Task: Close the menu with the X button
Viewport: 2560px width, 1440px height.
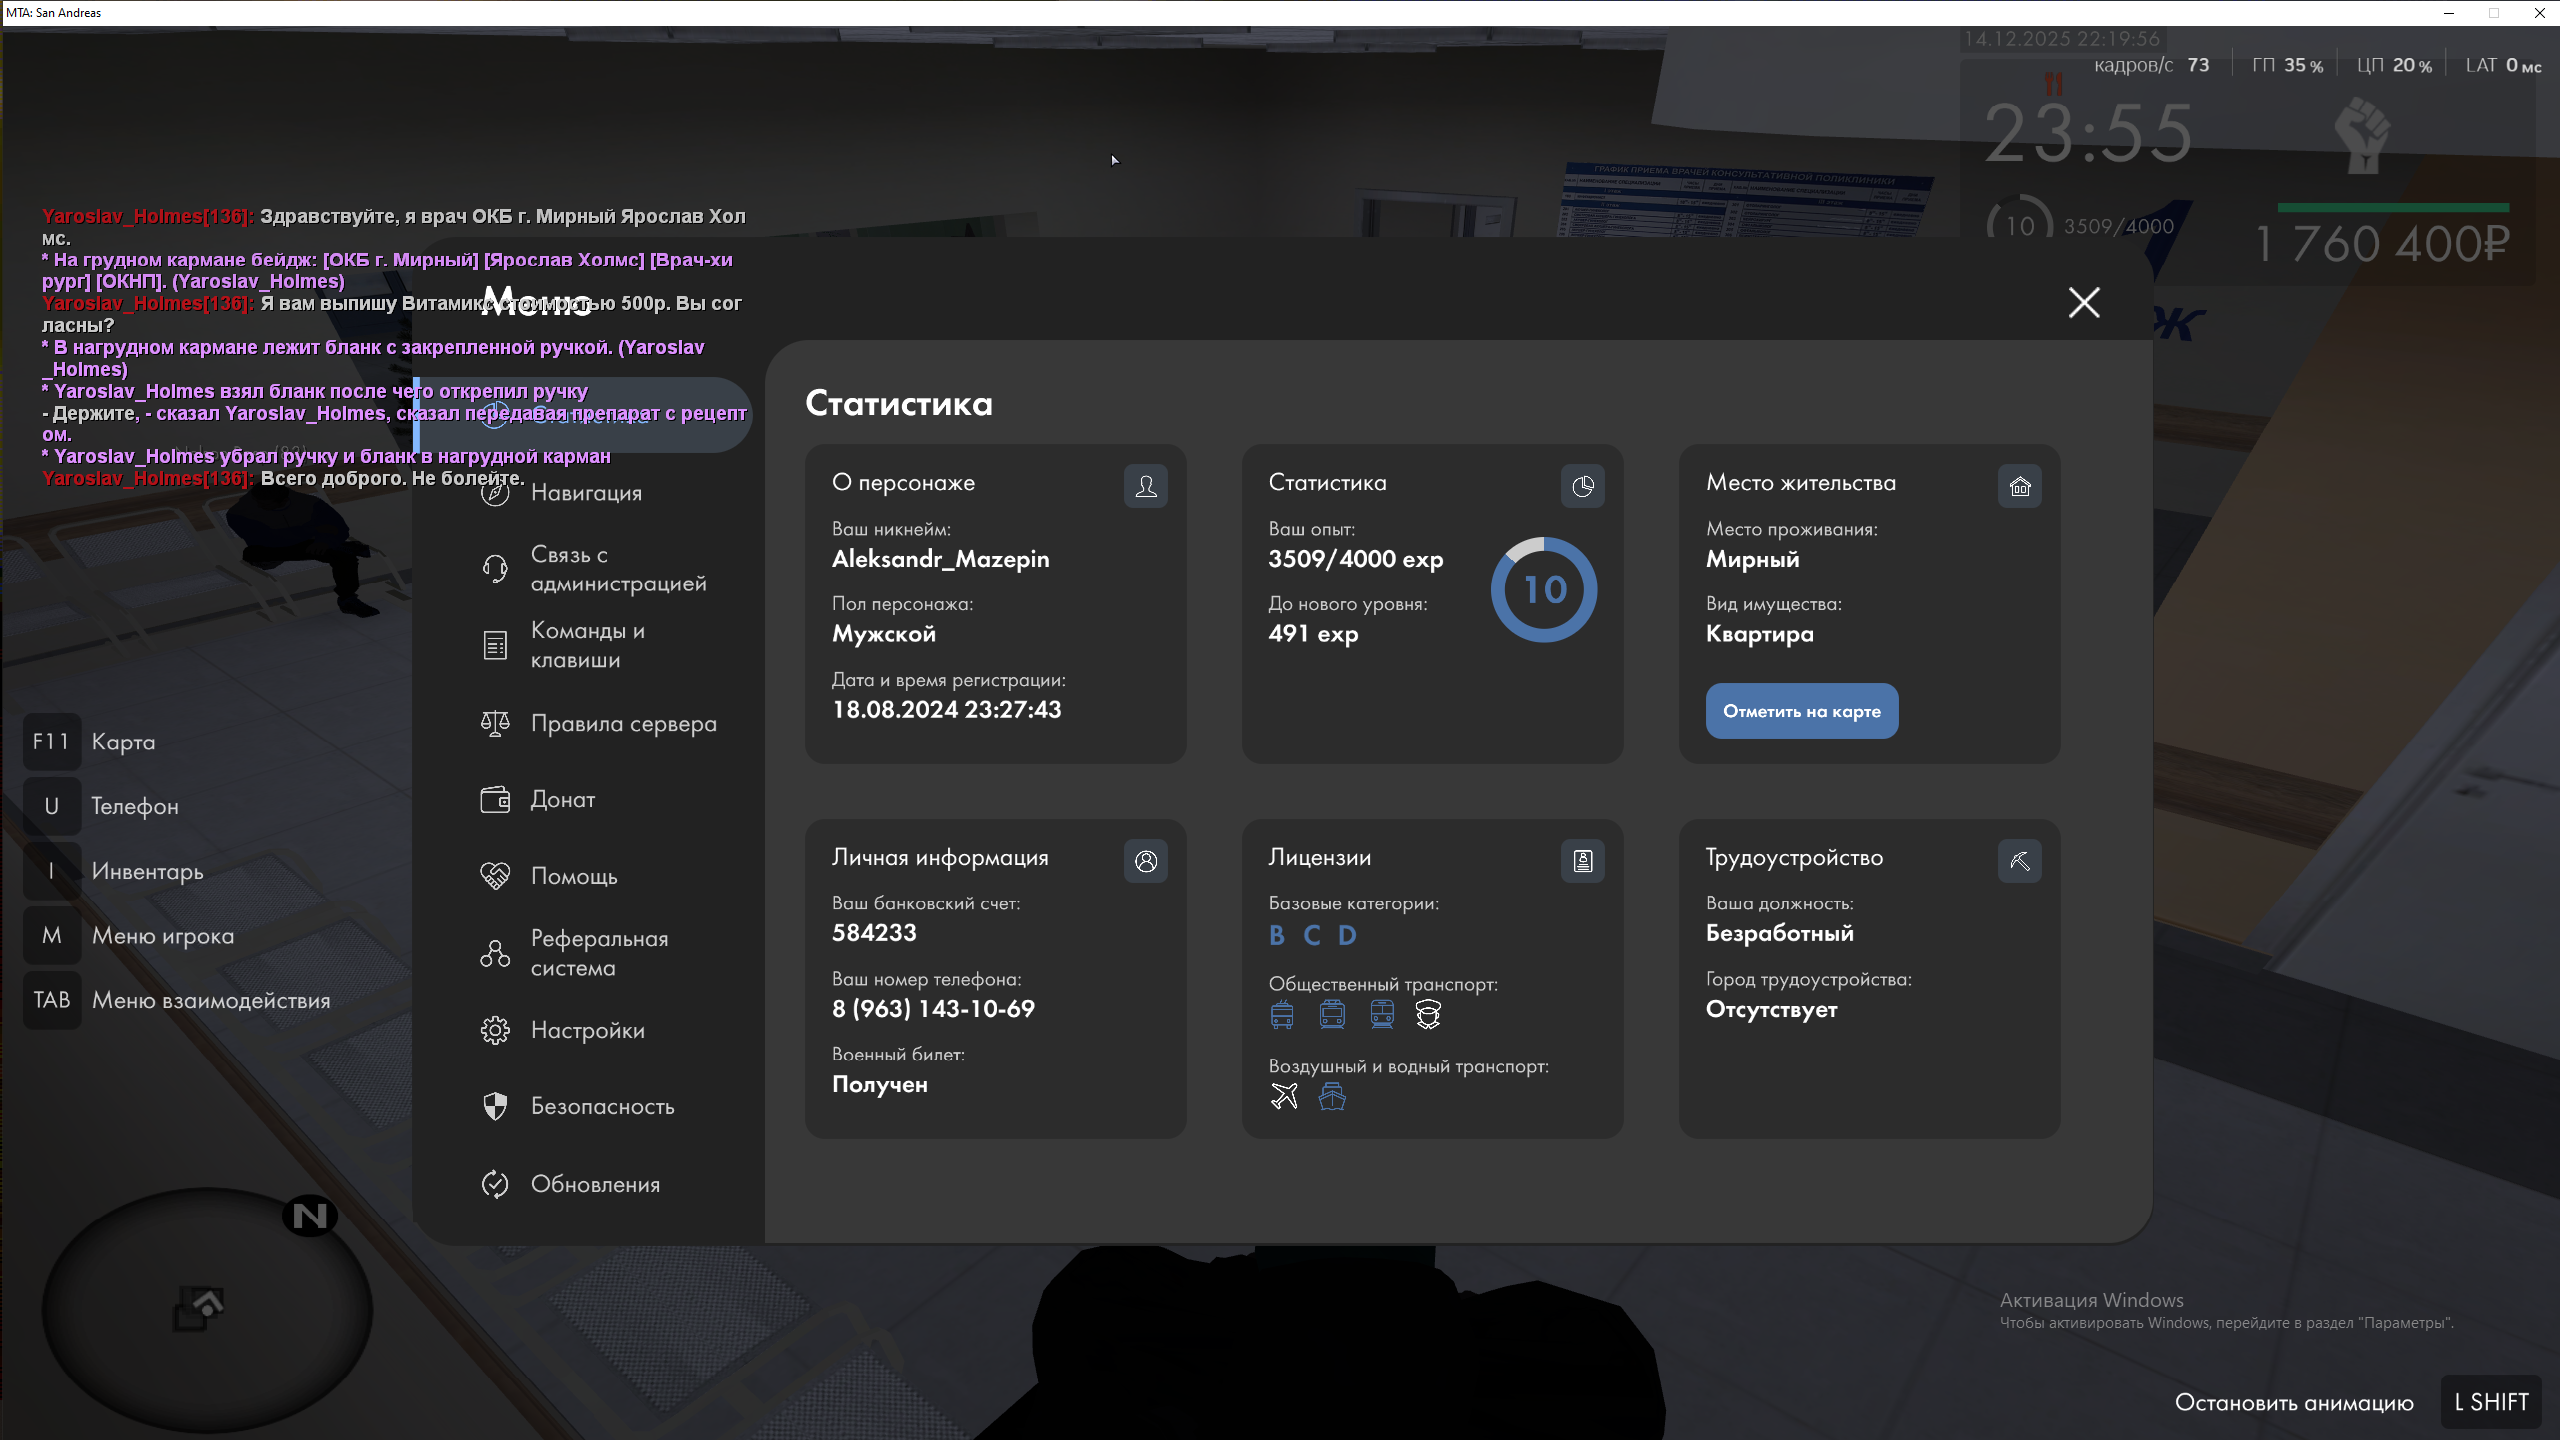Action: tap(2084, 302)
